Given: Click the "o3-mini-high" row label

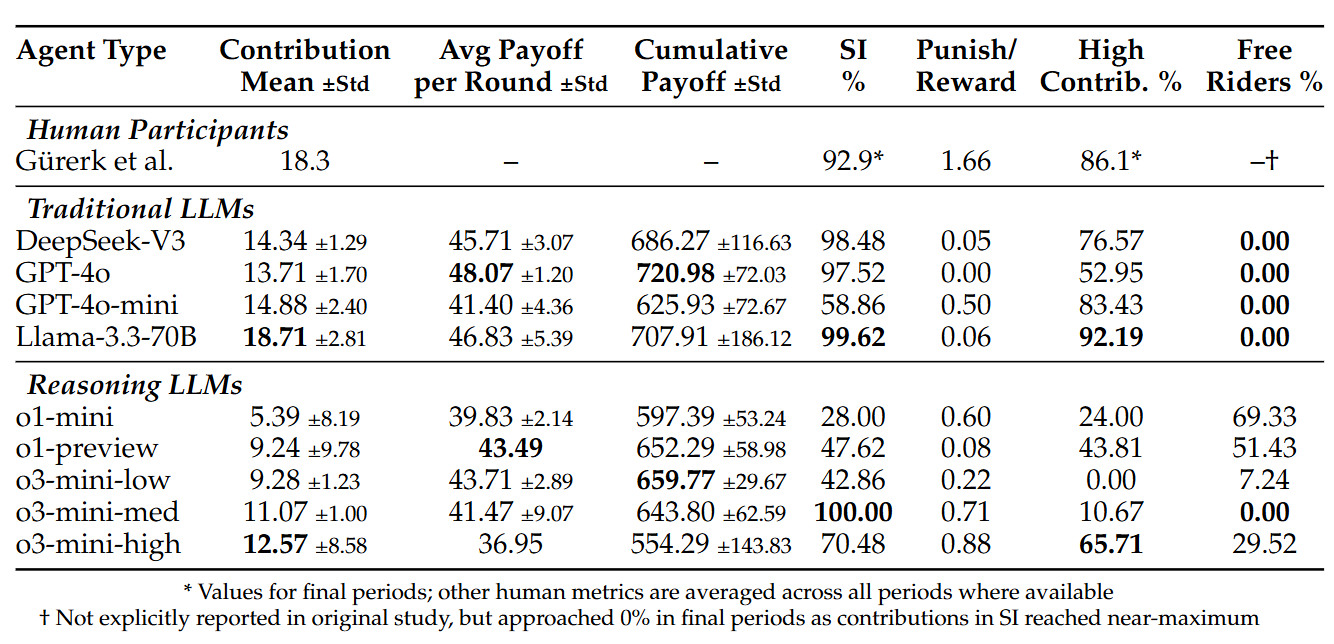Looking at the screenshot, I should coord(99,544).
